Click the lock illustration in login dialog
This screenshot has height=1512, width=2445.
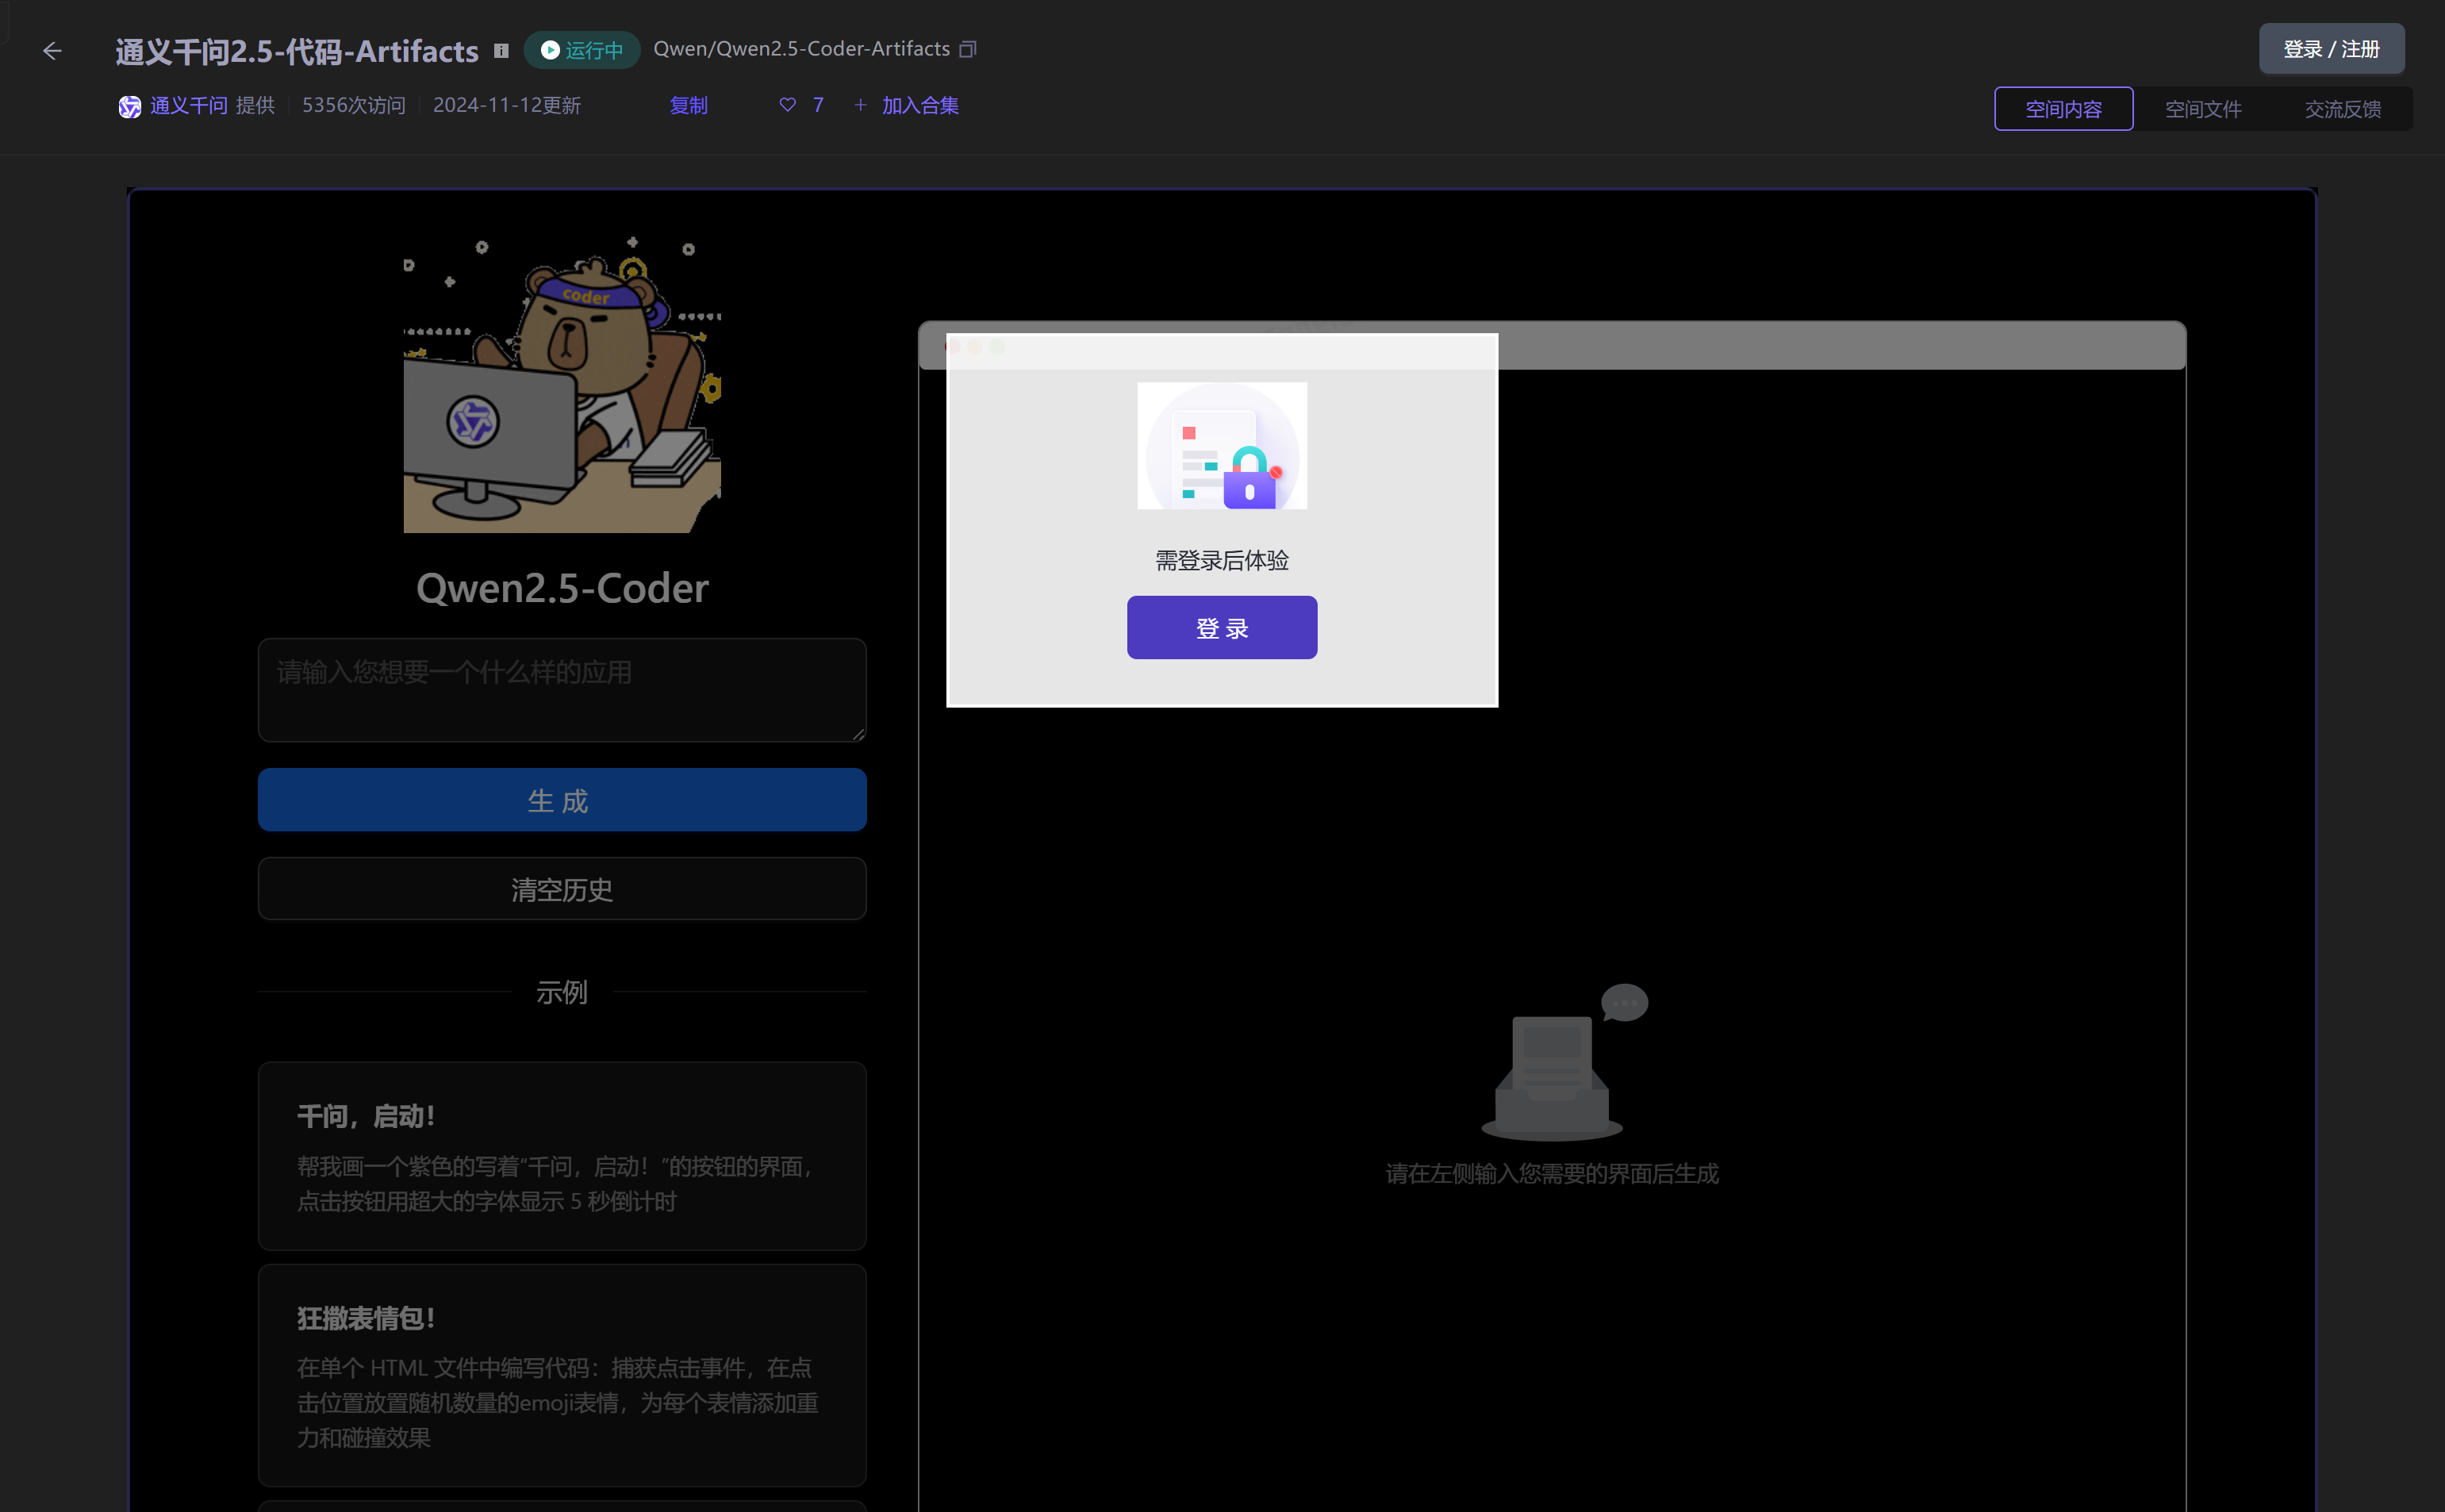[1222, 446]
